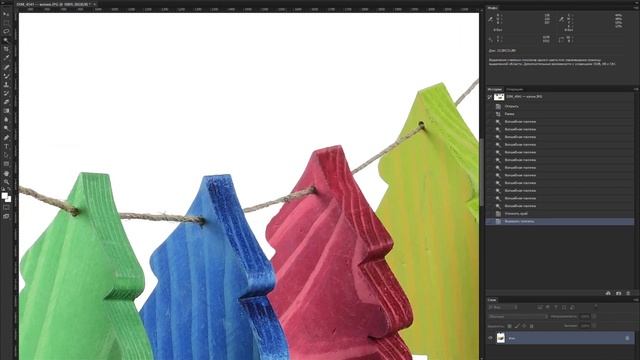
Task: Select the Zoom tool
Action: (x=6, y=182)
